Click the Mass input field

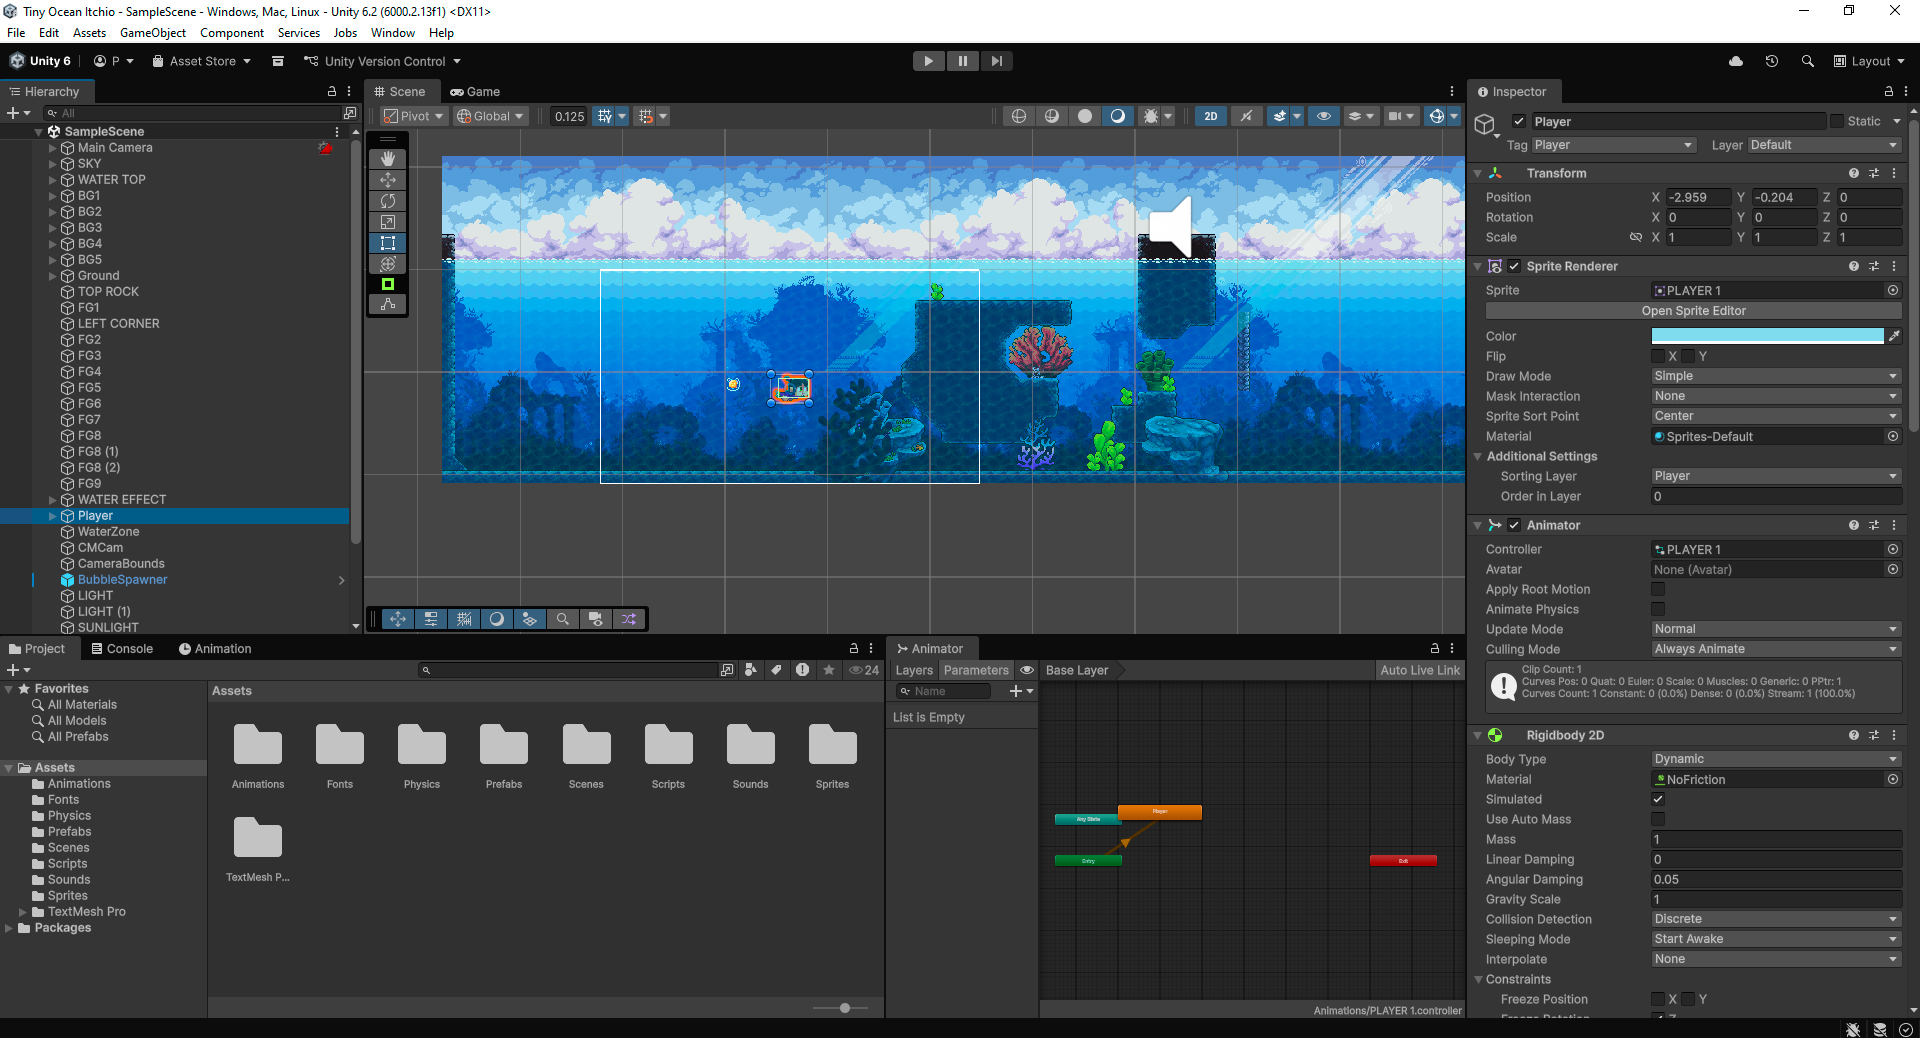click(1776, 840)
